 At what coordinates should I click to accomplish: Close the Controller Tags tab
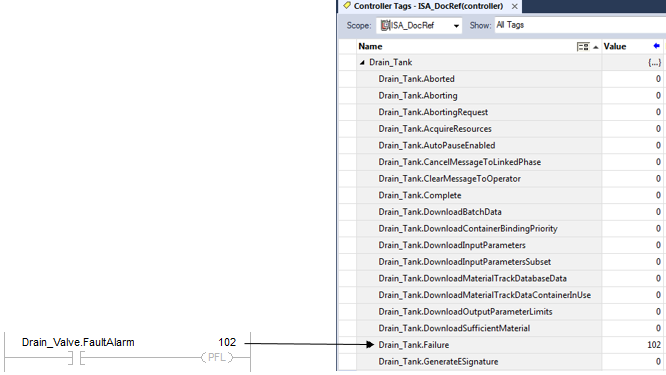[x=514, y=6]
